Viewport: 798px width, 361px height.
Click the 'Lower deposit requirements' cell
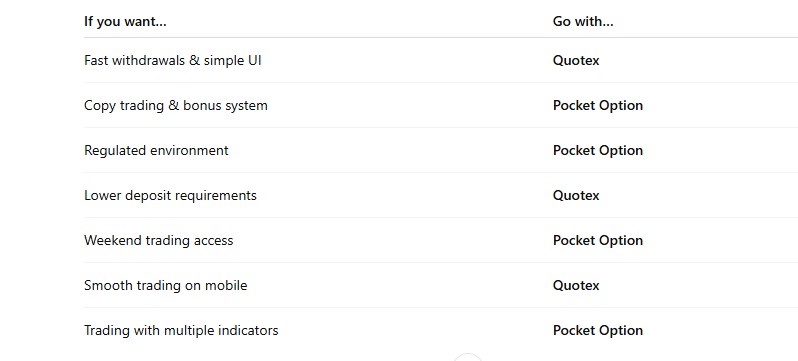pos(170,196)
